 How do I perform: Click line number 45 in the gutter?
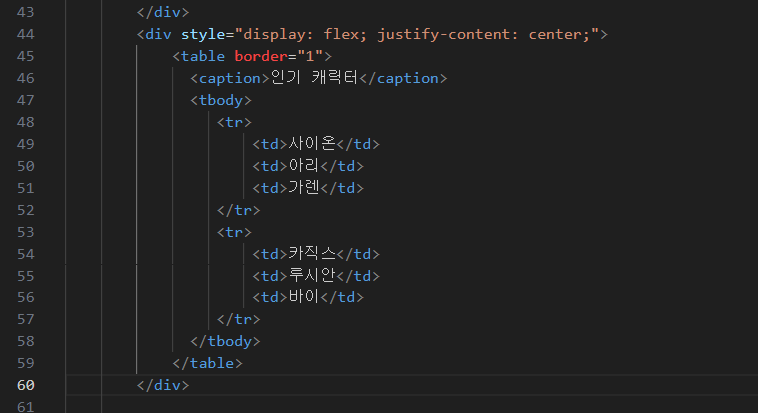[26, 56]
